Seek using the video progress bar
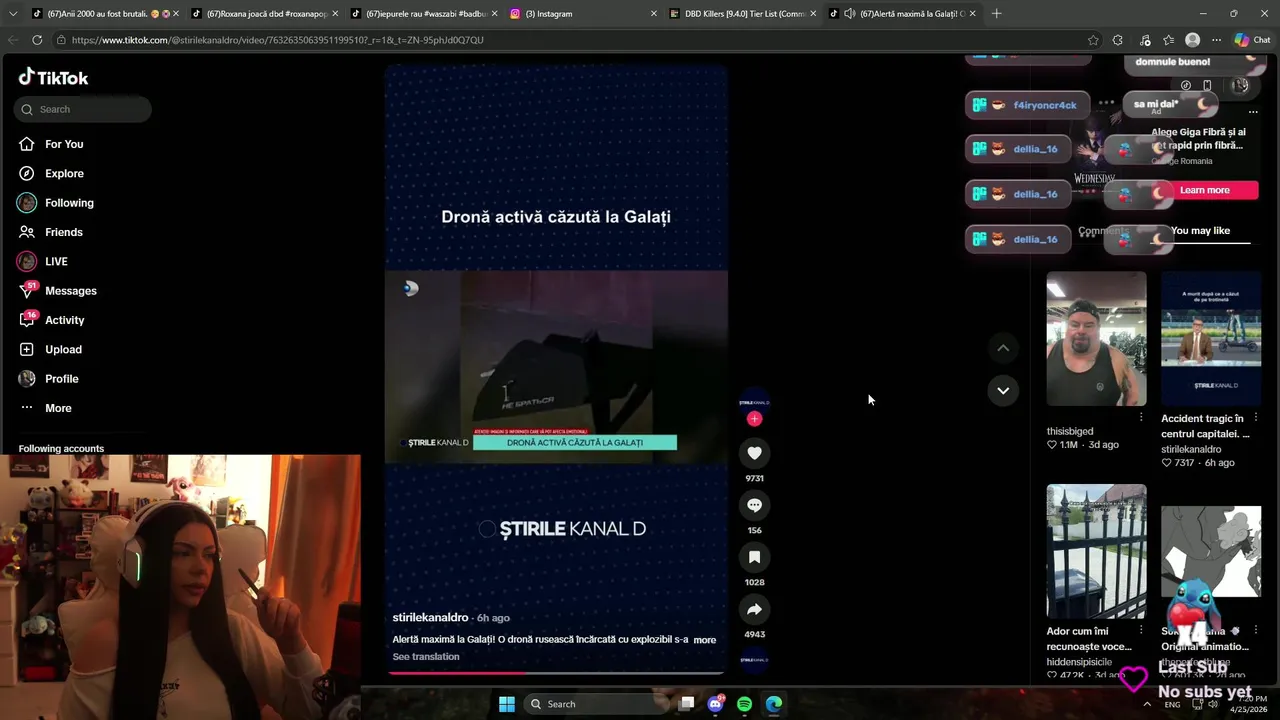This screenshot has height=720, width=1280. [x=556, y=673]
